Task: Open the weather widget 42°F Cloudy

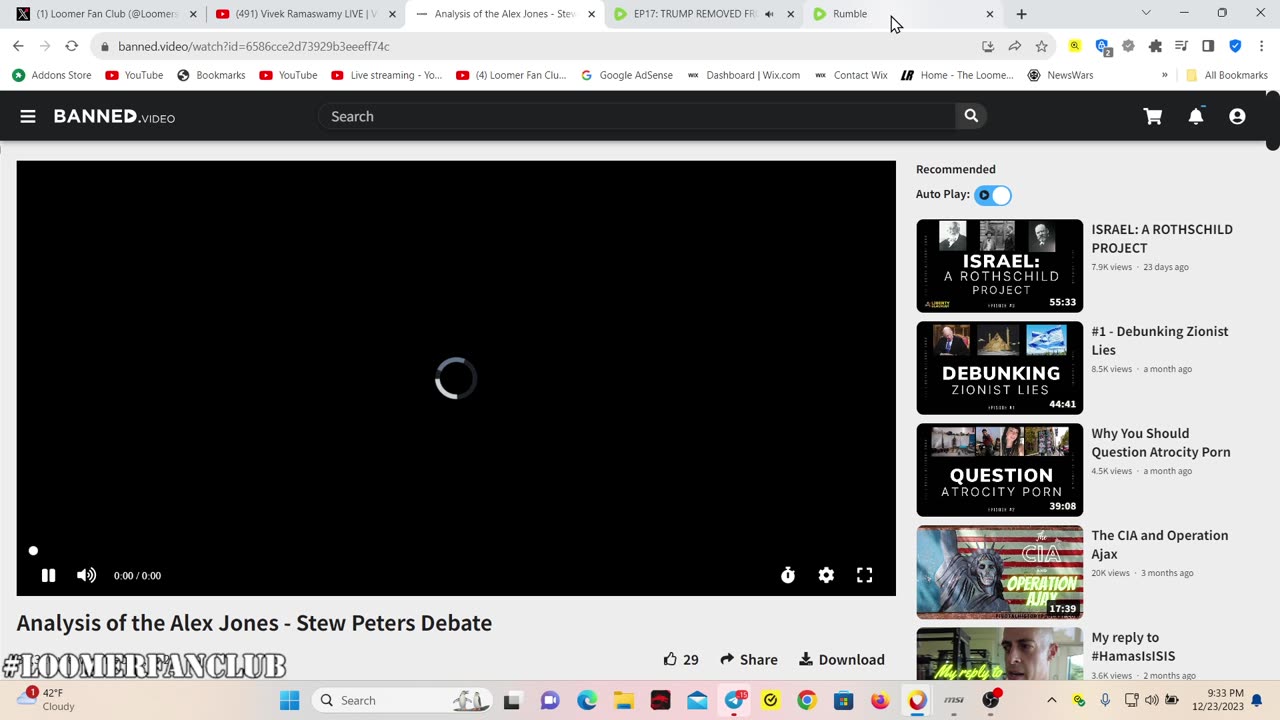Action: [x=46, y=699]
